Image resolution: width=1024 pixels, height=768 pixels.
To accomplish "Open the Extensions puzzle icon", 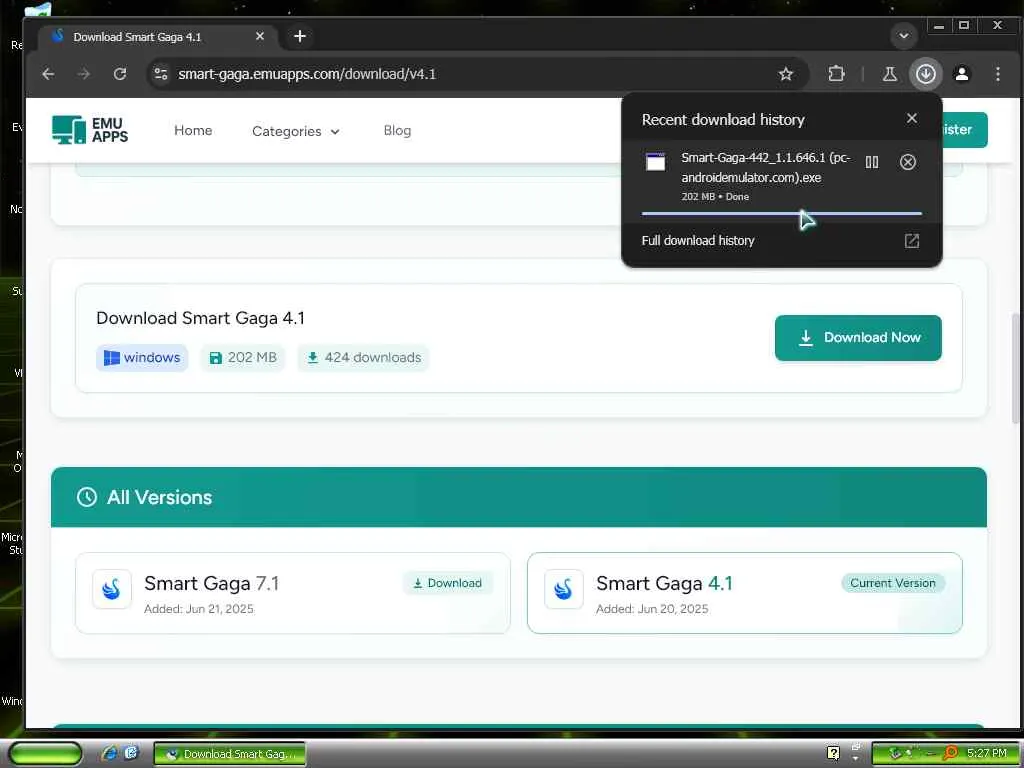I will (x=836, y=74).
